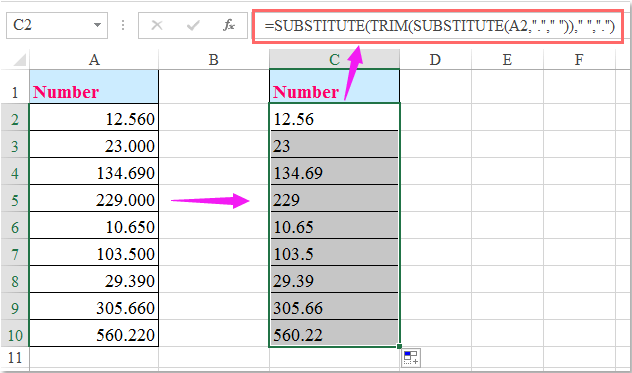Viewport: 632px width, 373px height.
Task: Select result cell showing 560.22
Action: [334, 333]
